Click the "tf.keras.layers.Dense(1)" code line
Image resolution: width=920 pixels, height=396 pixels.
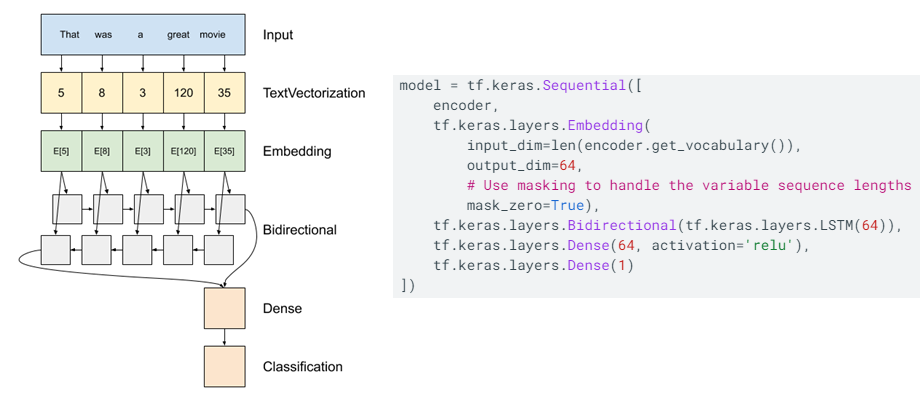(x=534, y=266)
